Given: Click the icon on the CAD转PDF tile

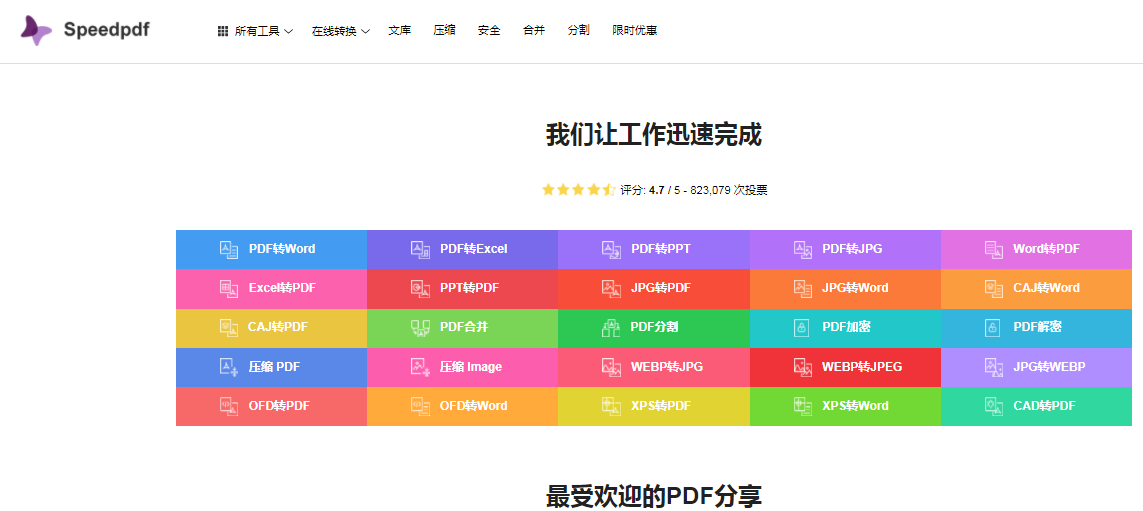Looking at the screenshot, I should [x=994, y=407].
